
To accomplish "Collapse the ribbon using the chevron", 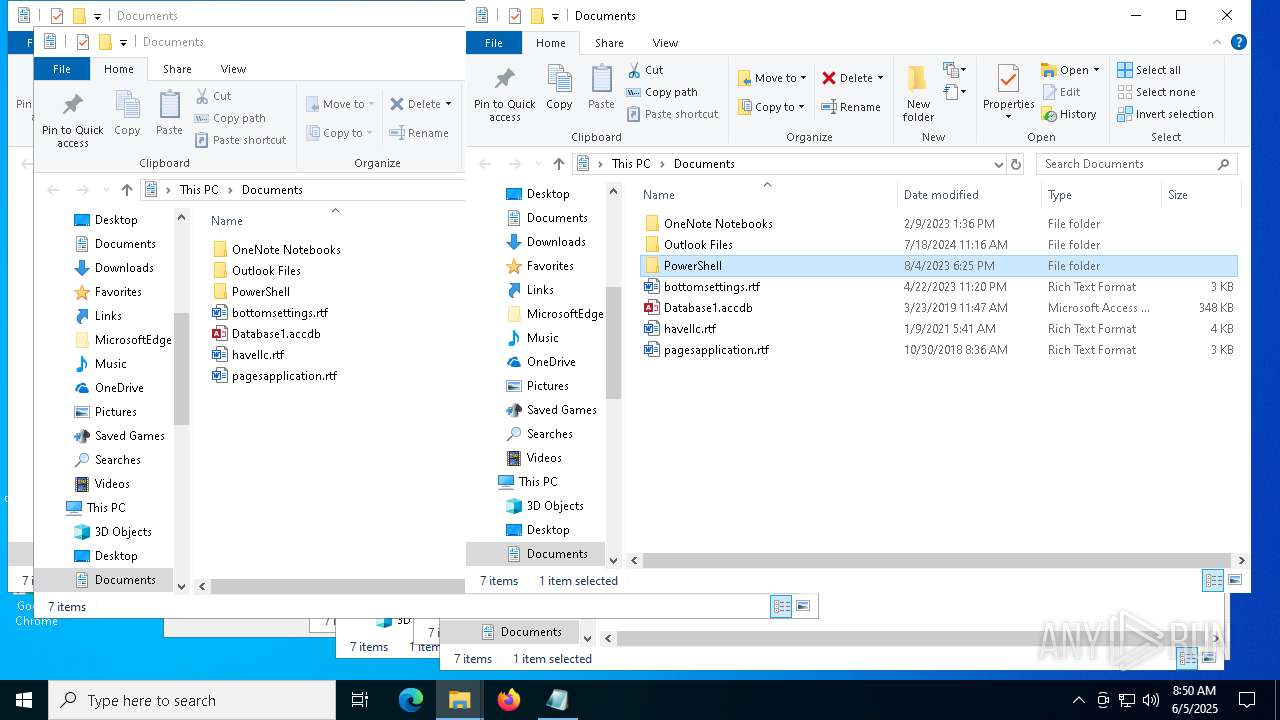I will tap(1219, 42).
